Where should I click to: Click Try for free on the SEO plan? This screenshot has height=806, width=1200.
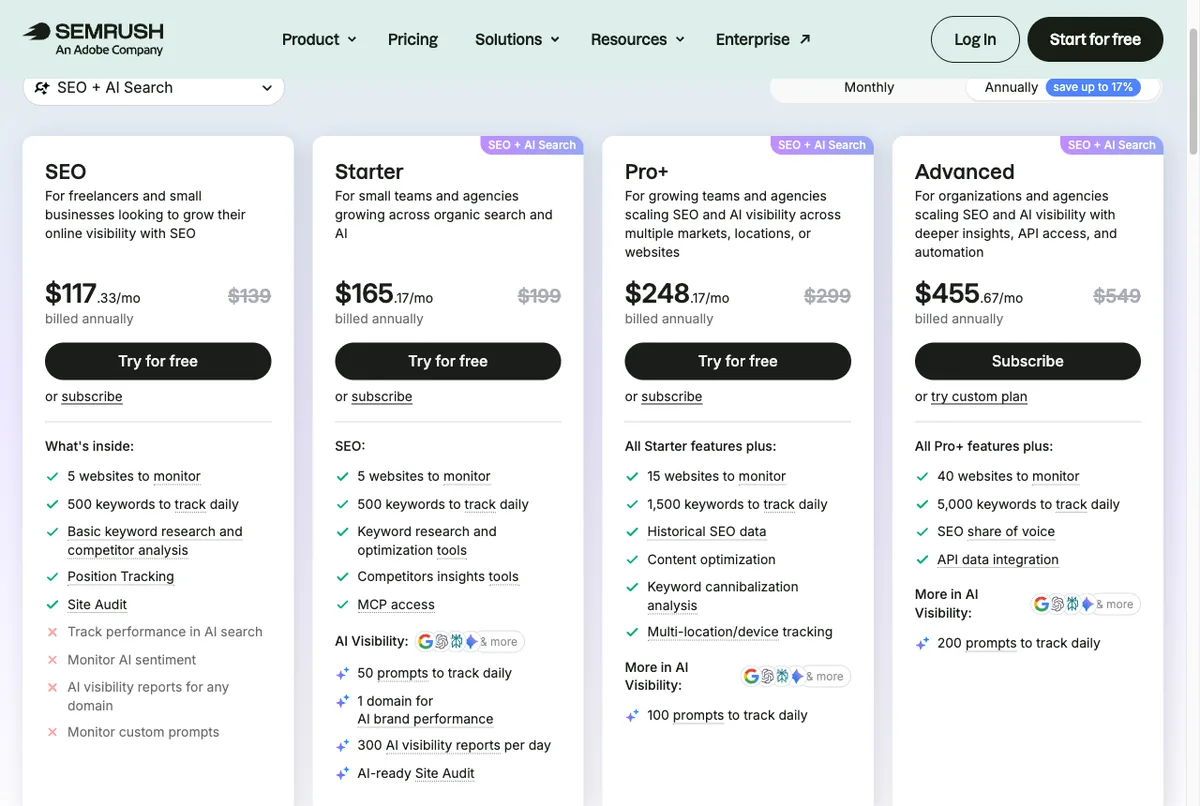158,361
